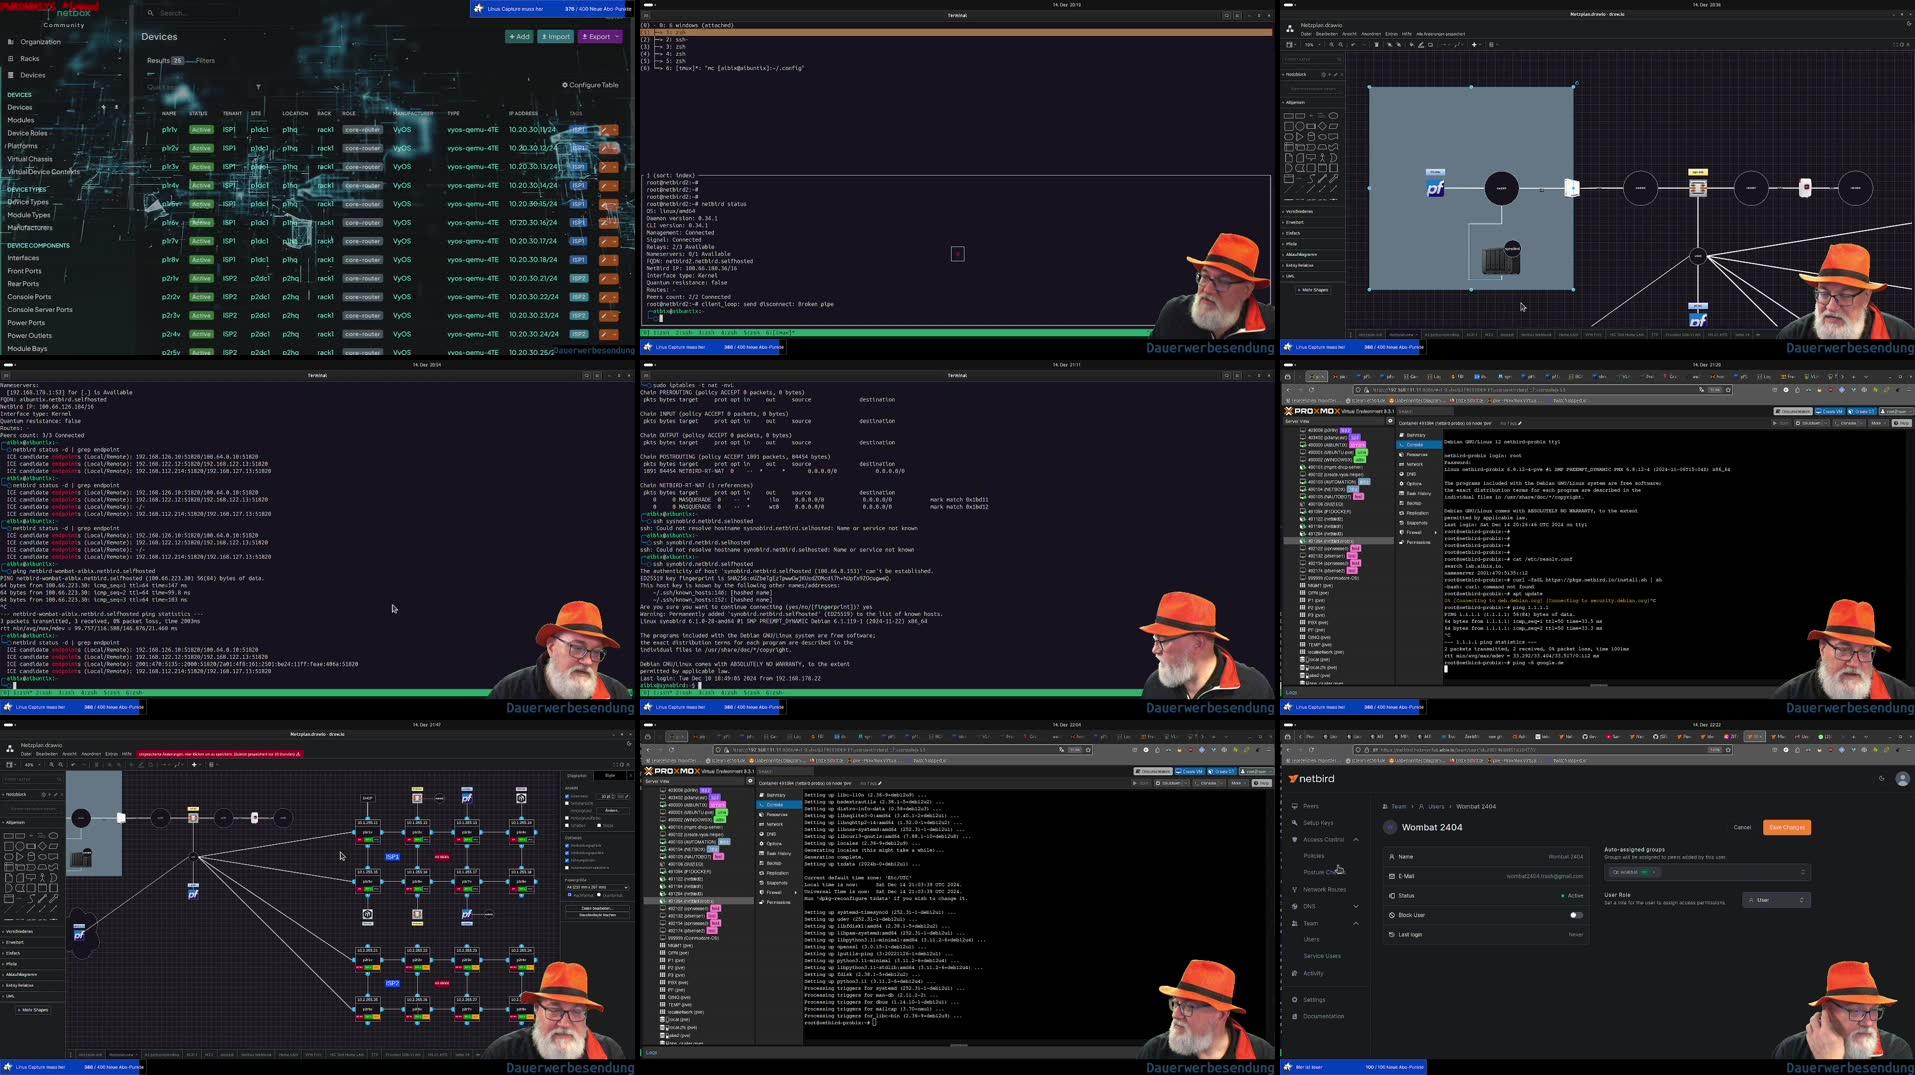Open the Extras menu in the 20:36 draw.io window
Image resolution: width=1915 pixels, height=1075 pixels.
click(1391, 34)
